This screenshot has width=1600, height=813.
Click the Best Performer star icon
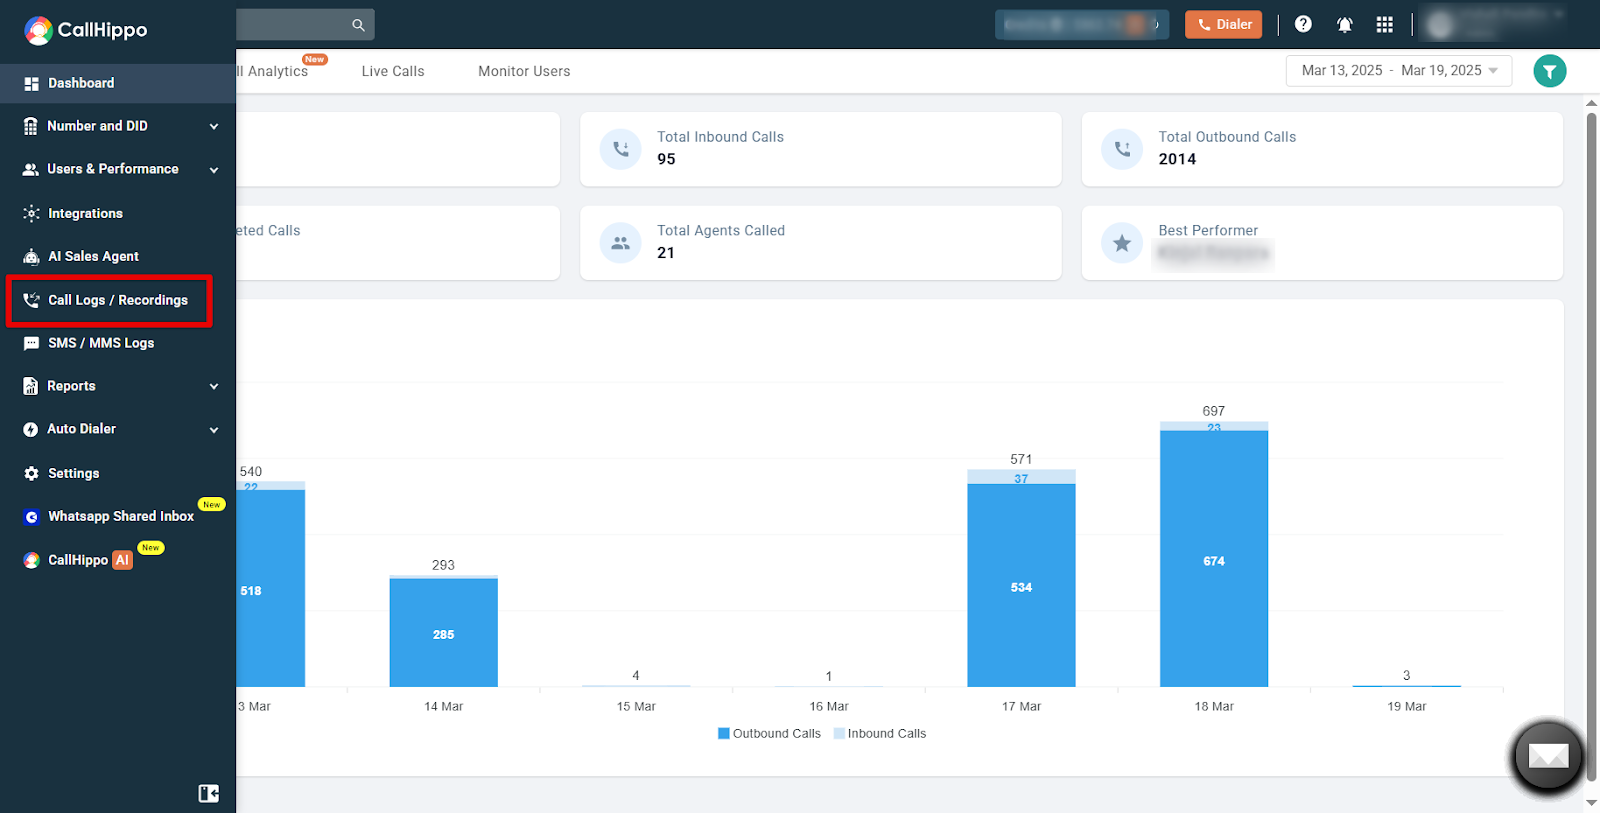[x=1122, y=243]
